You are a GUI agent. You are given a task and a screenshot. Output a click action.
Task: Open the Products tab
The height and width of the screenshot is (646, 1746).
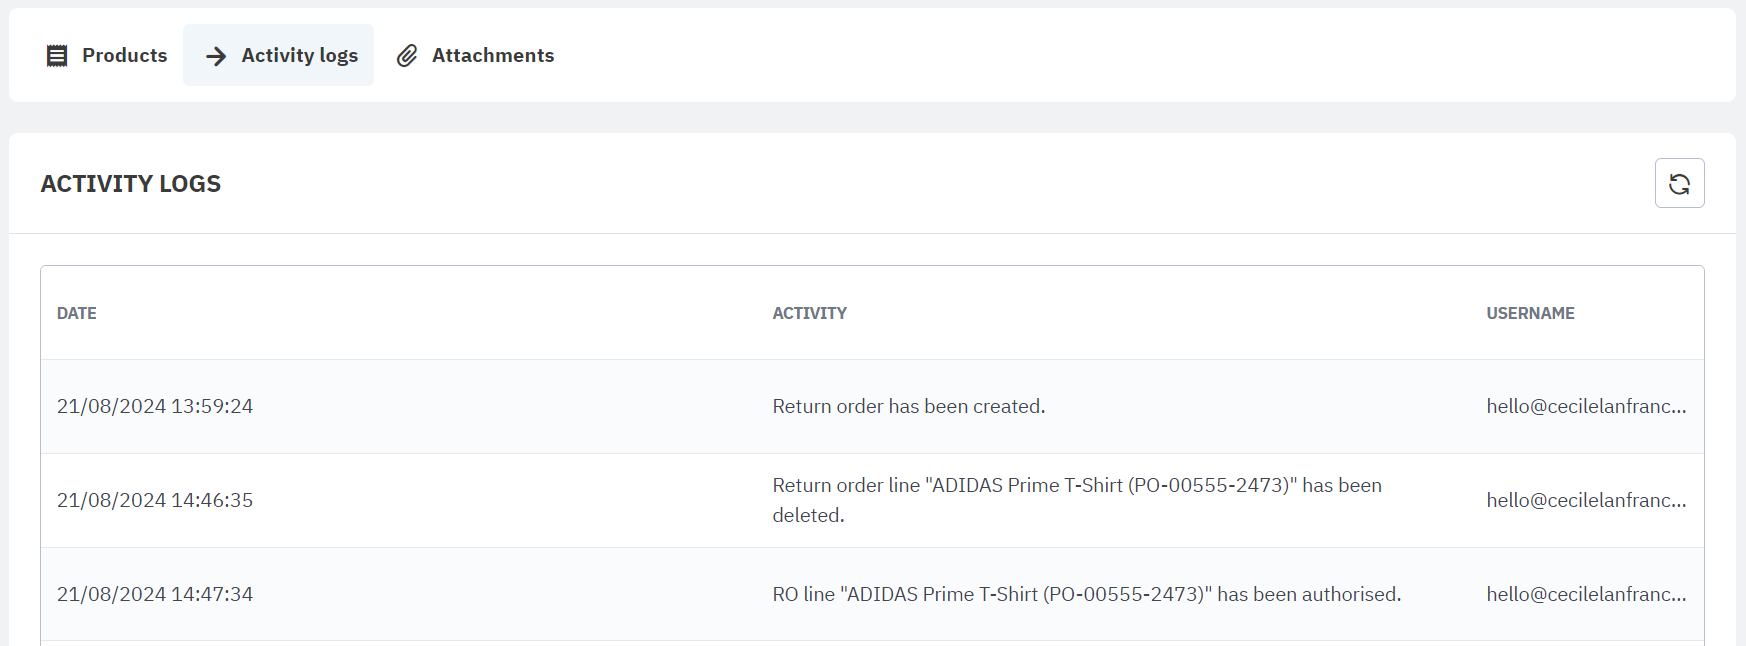(124, 55)
